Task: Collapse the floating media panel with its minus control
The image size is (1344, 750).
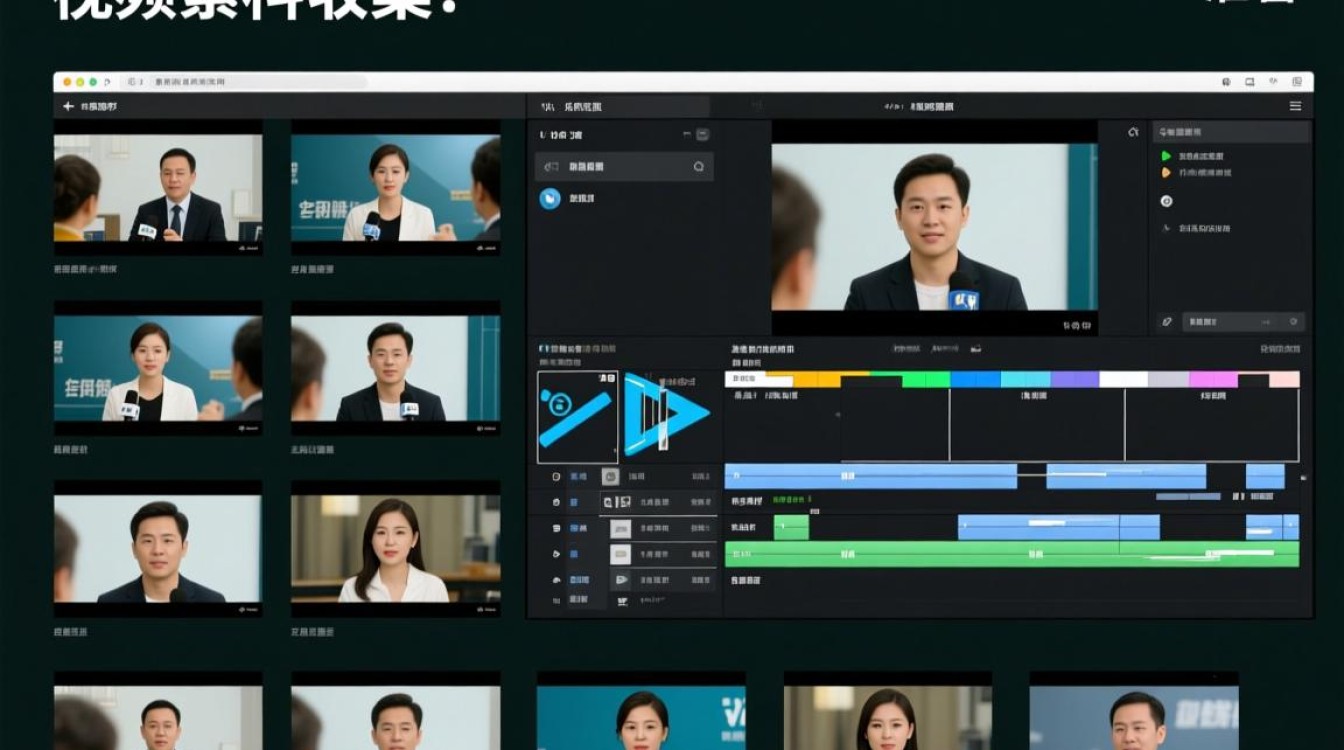Action: tap(688, 133)
